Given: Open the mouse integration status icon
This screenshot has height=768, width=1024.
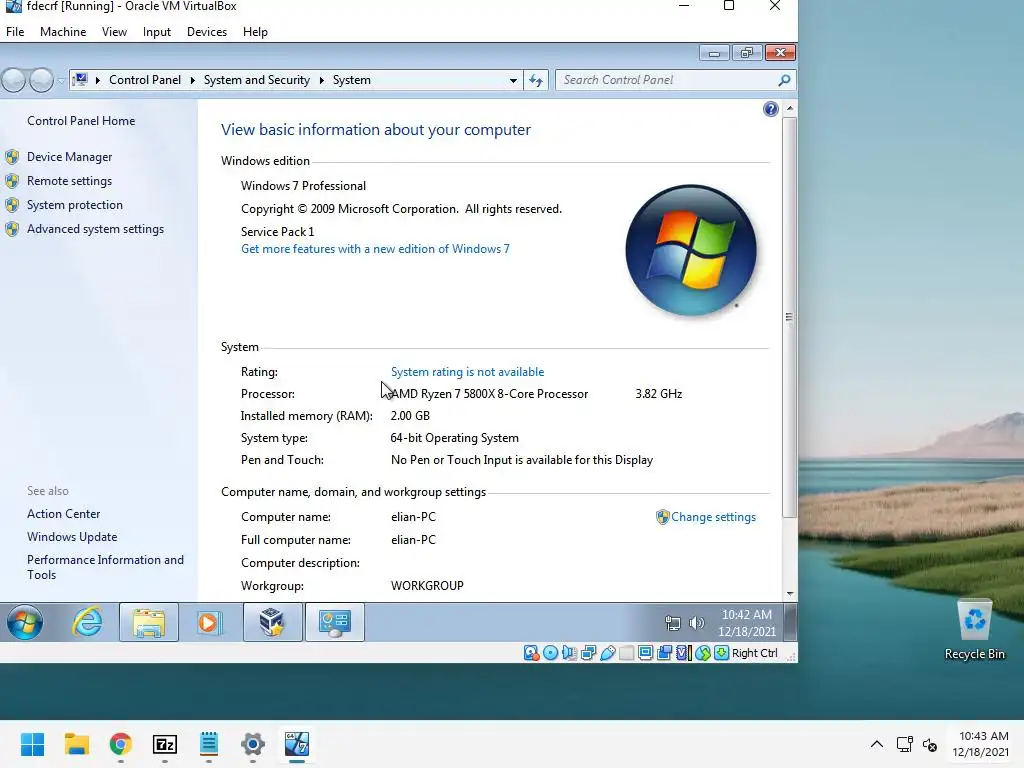Looking at the screenshot, I should 703,652.
